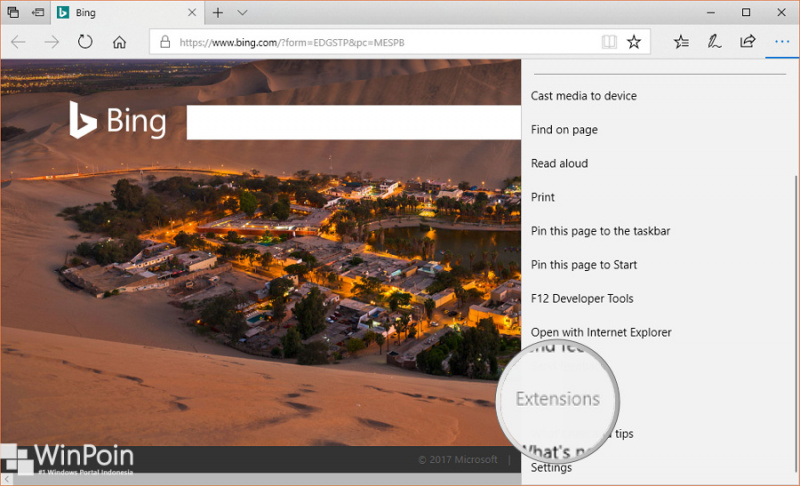The width and height of the screenshot is (800, 486).
Task: Click the Share page icon
Action: click(747, 41)
